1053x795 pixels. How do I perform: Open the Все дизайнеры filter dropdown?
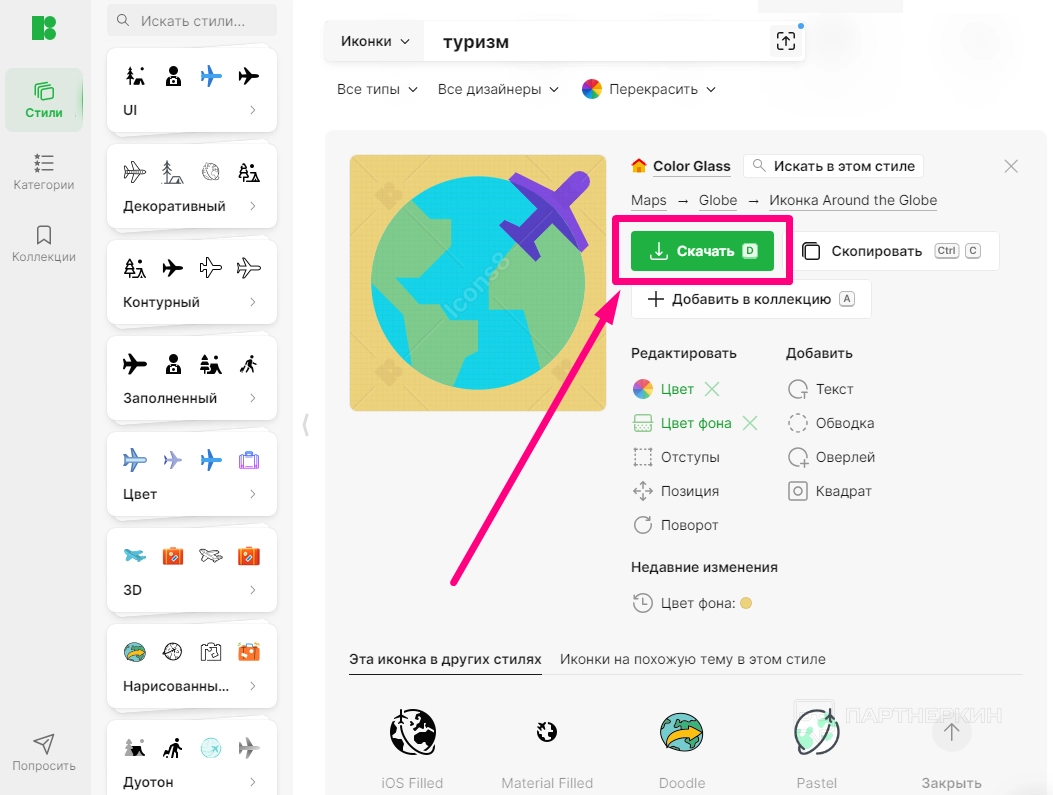coord(498,89)
